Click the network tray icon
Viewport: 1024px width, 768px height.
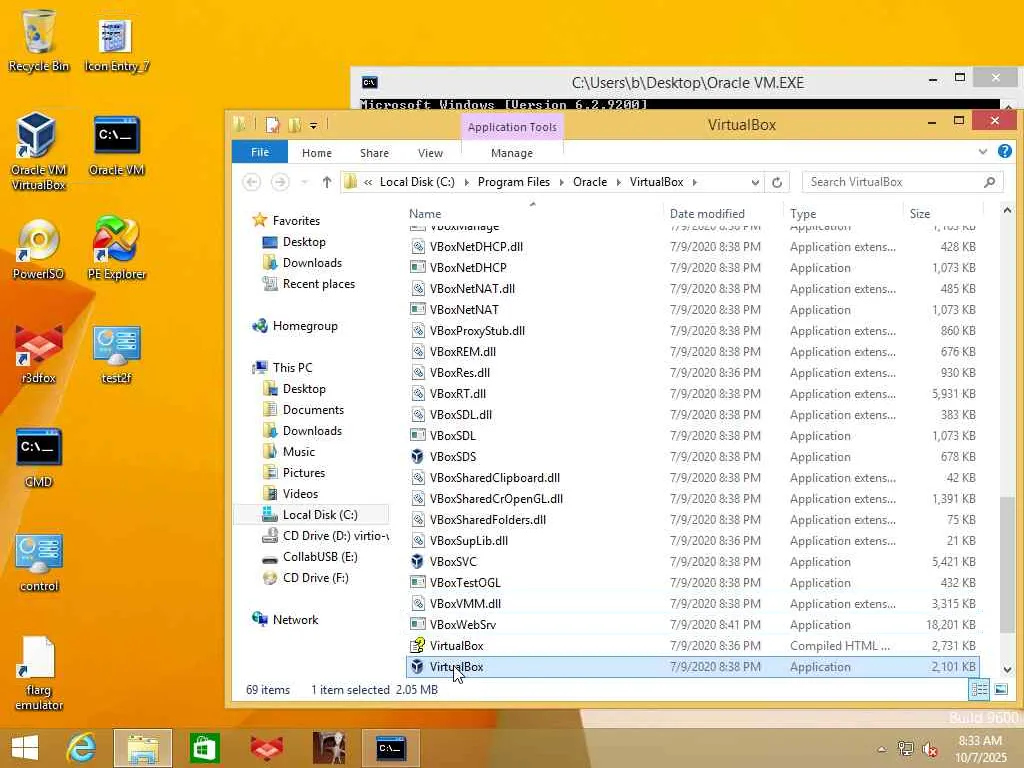pos(905,749)
